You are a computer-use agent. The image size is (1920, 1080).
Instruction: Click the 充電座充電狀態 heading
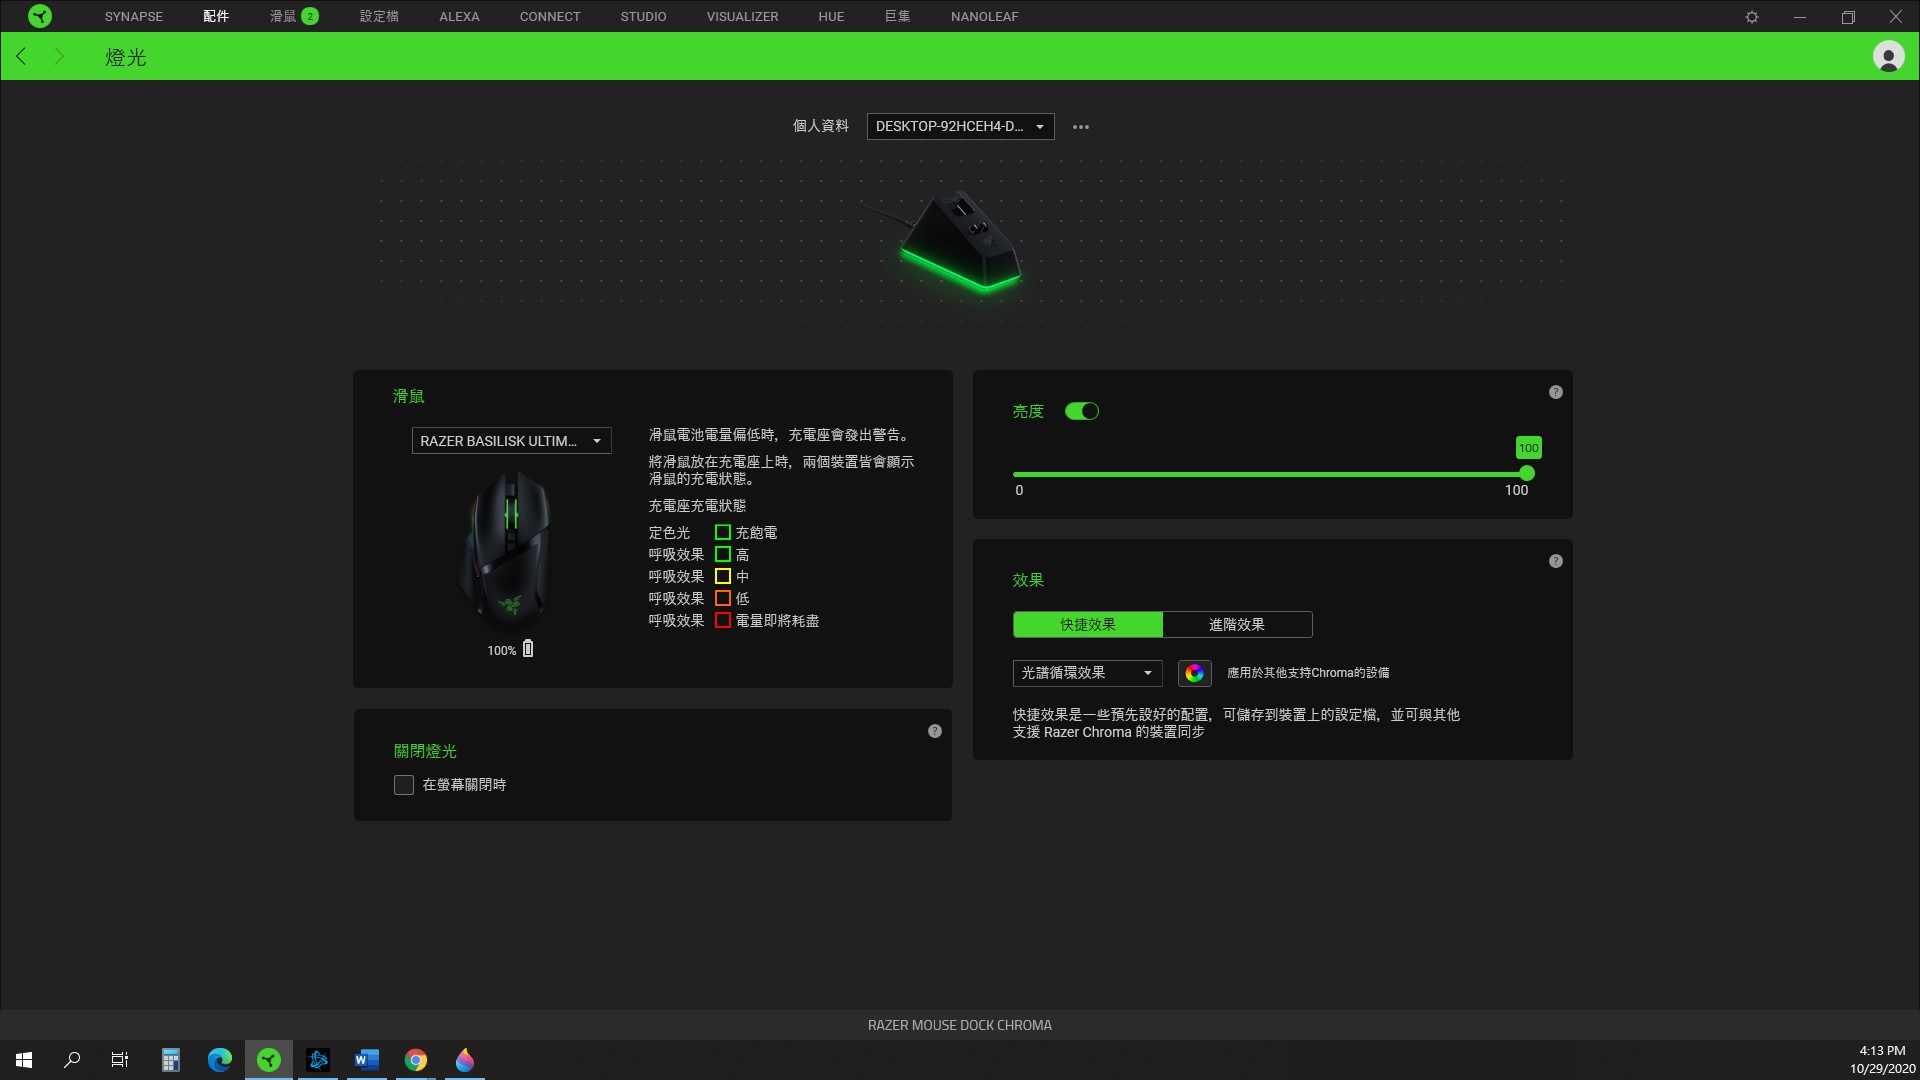tap(697, 506)
